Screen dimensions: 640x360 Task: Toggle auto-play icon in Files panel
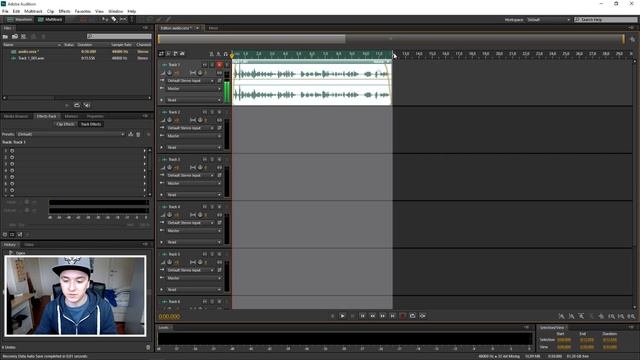tap(87, 105)
